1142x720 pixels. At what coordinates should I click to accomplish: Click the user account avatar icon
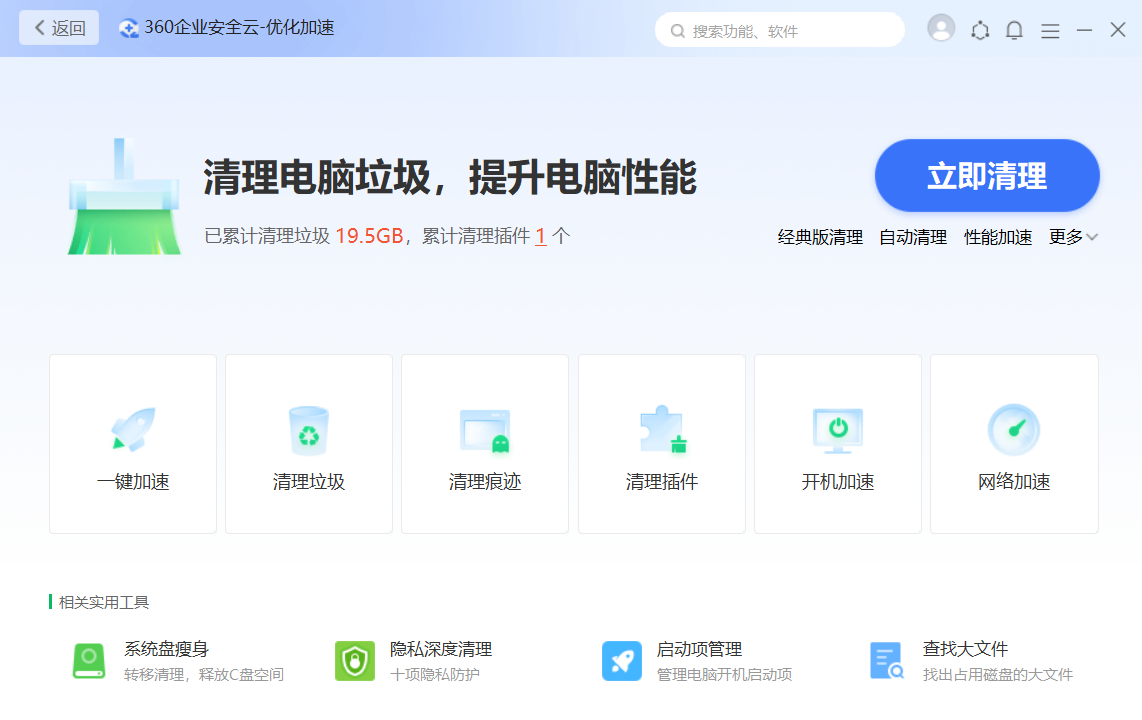coord(941,29)
